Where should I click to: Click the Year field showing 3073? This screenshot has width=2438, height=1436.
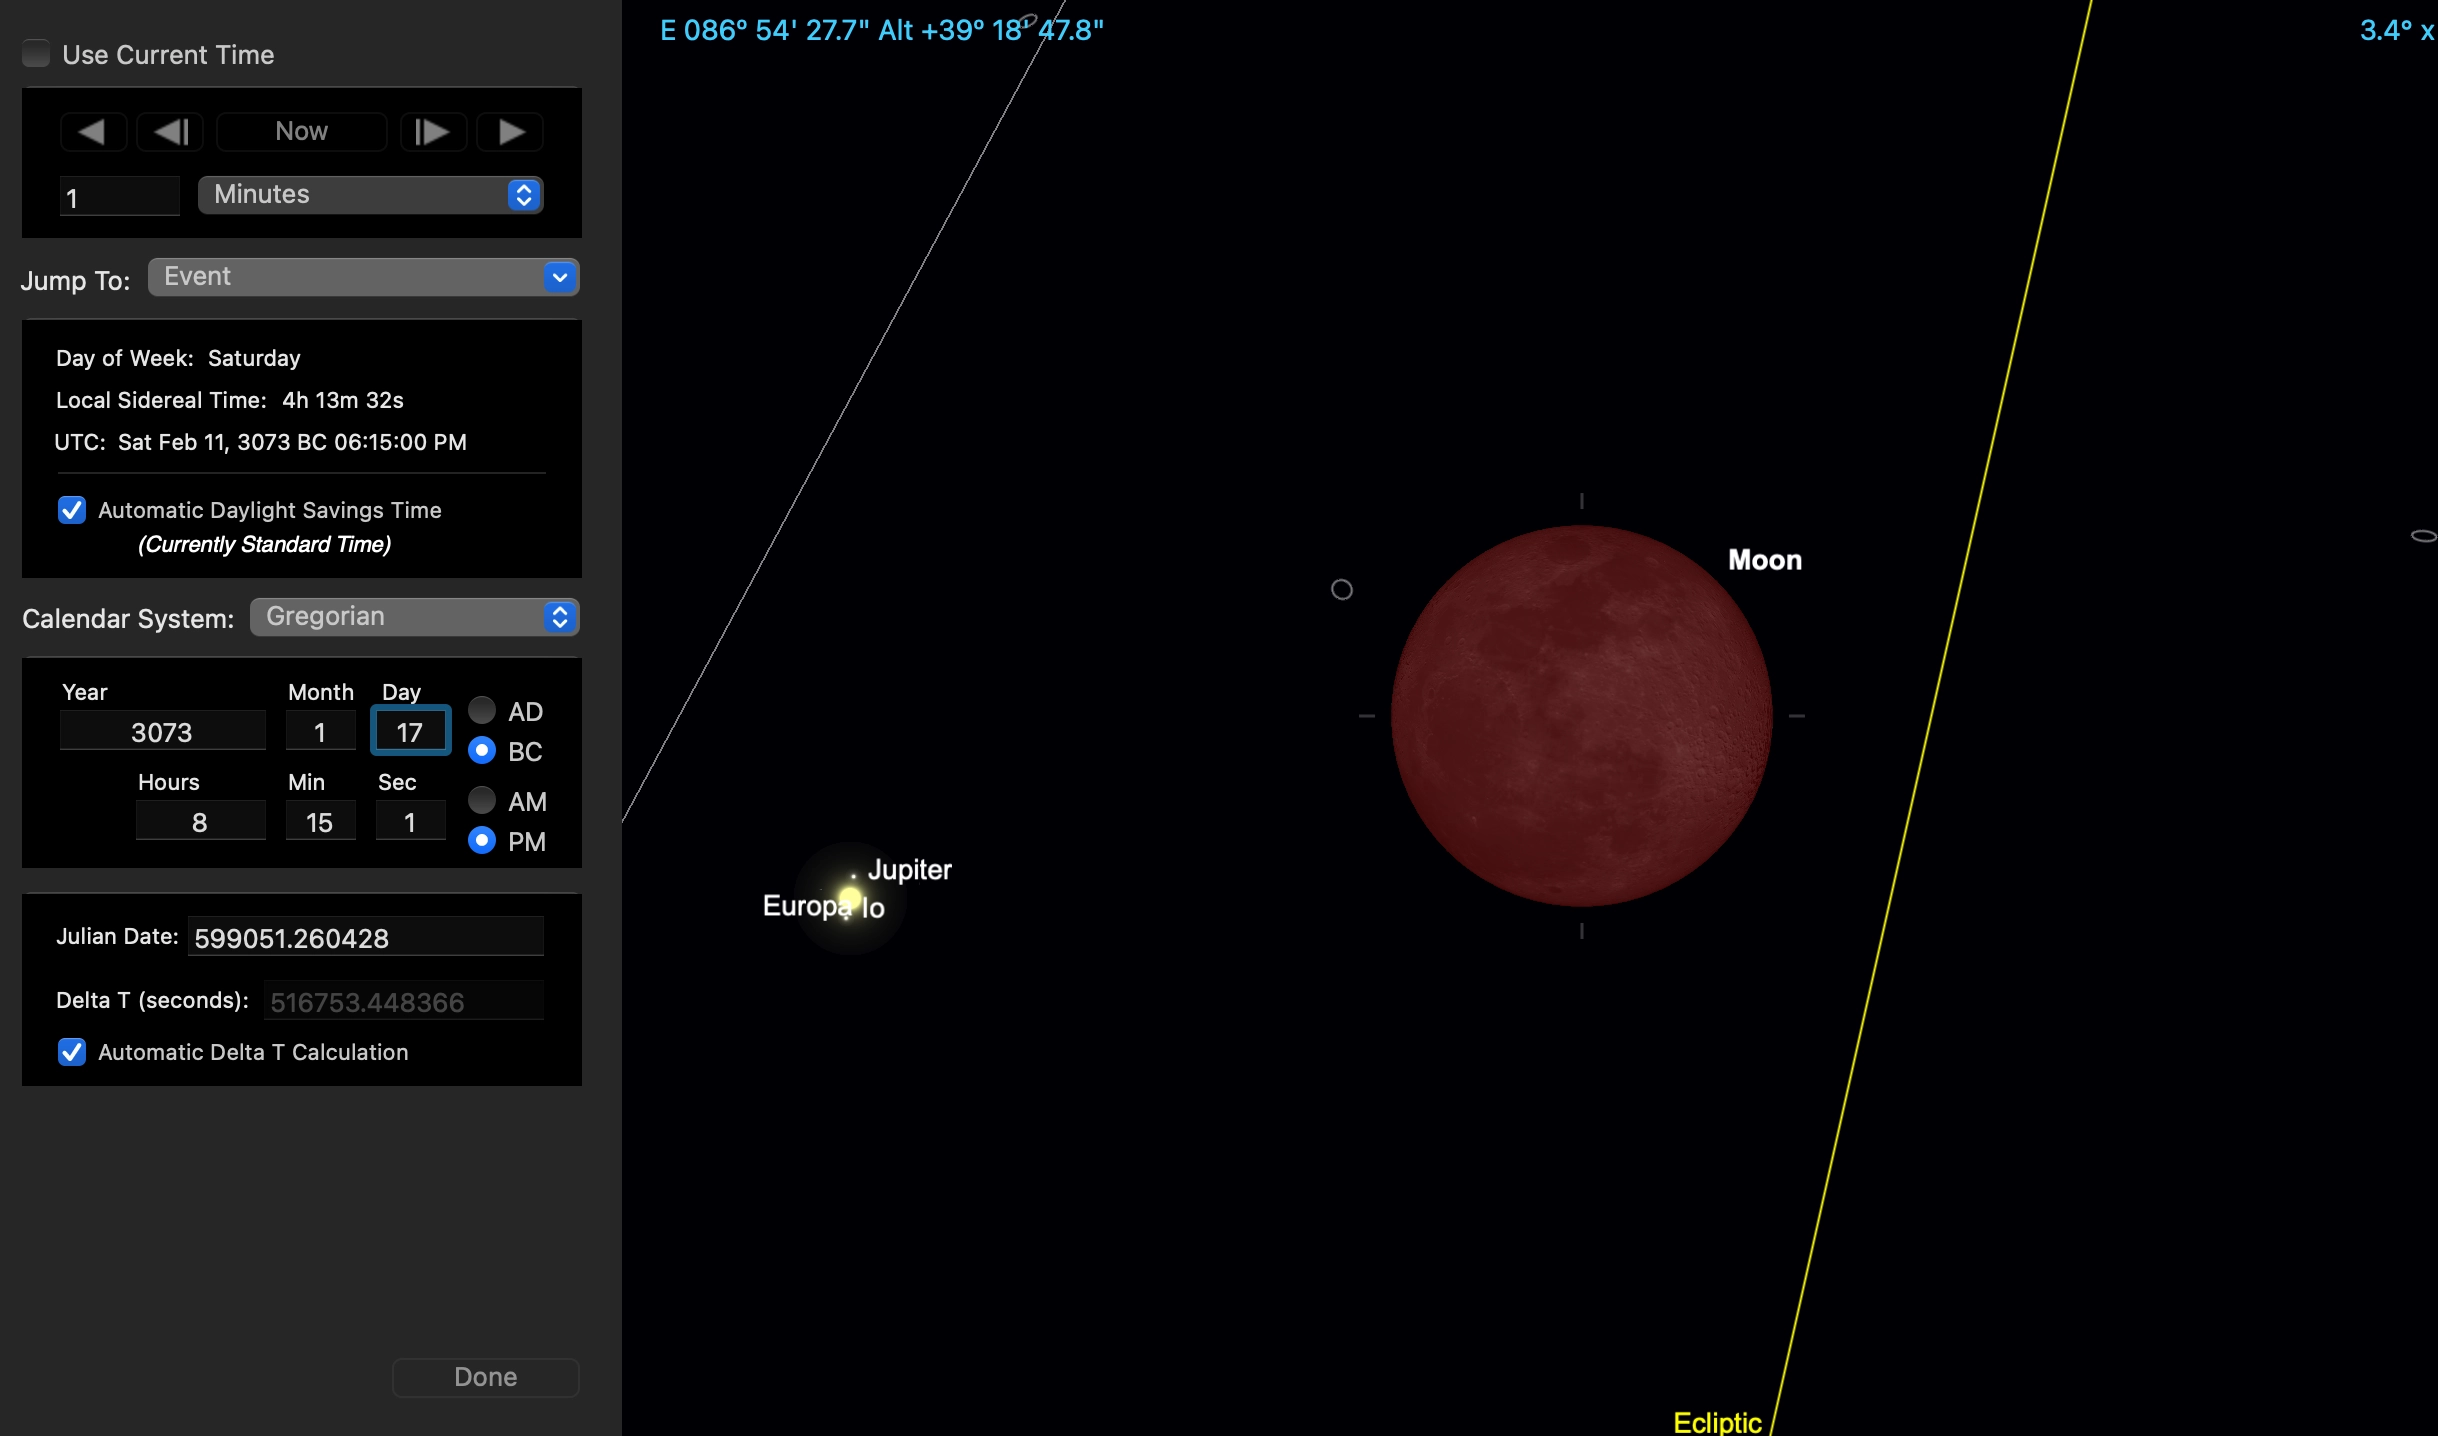[162, 732]
